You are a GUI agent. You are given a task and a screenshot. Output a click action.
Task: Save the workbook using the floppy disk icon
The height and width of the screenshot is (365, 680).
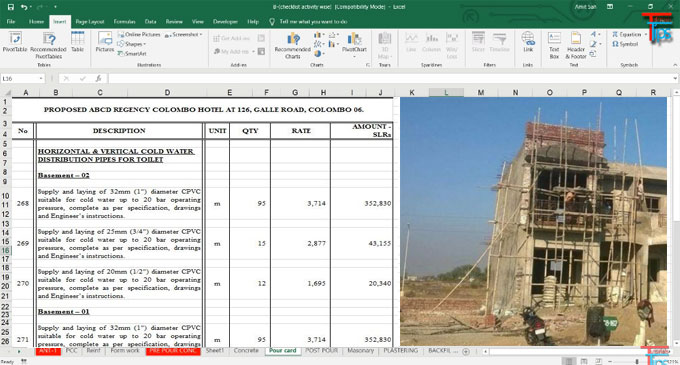click(x=11, y=7)
